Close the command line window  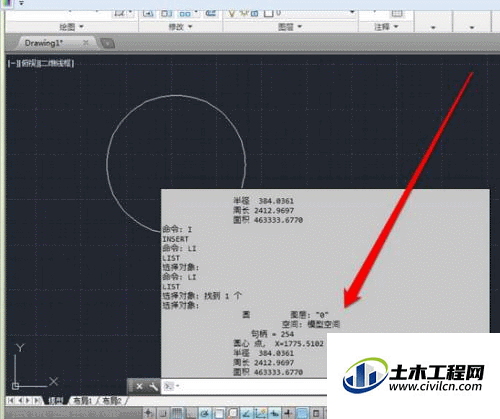coord(139,386)
